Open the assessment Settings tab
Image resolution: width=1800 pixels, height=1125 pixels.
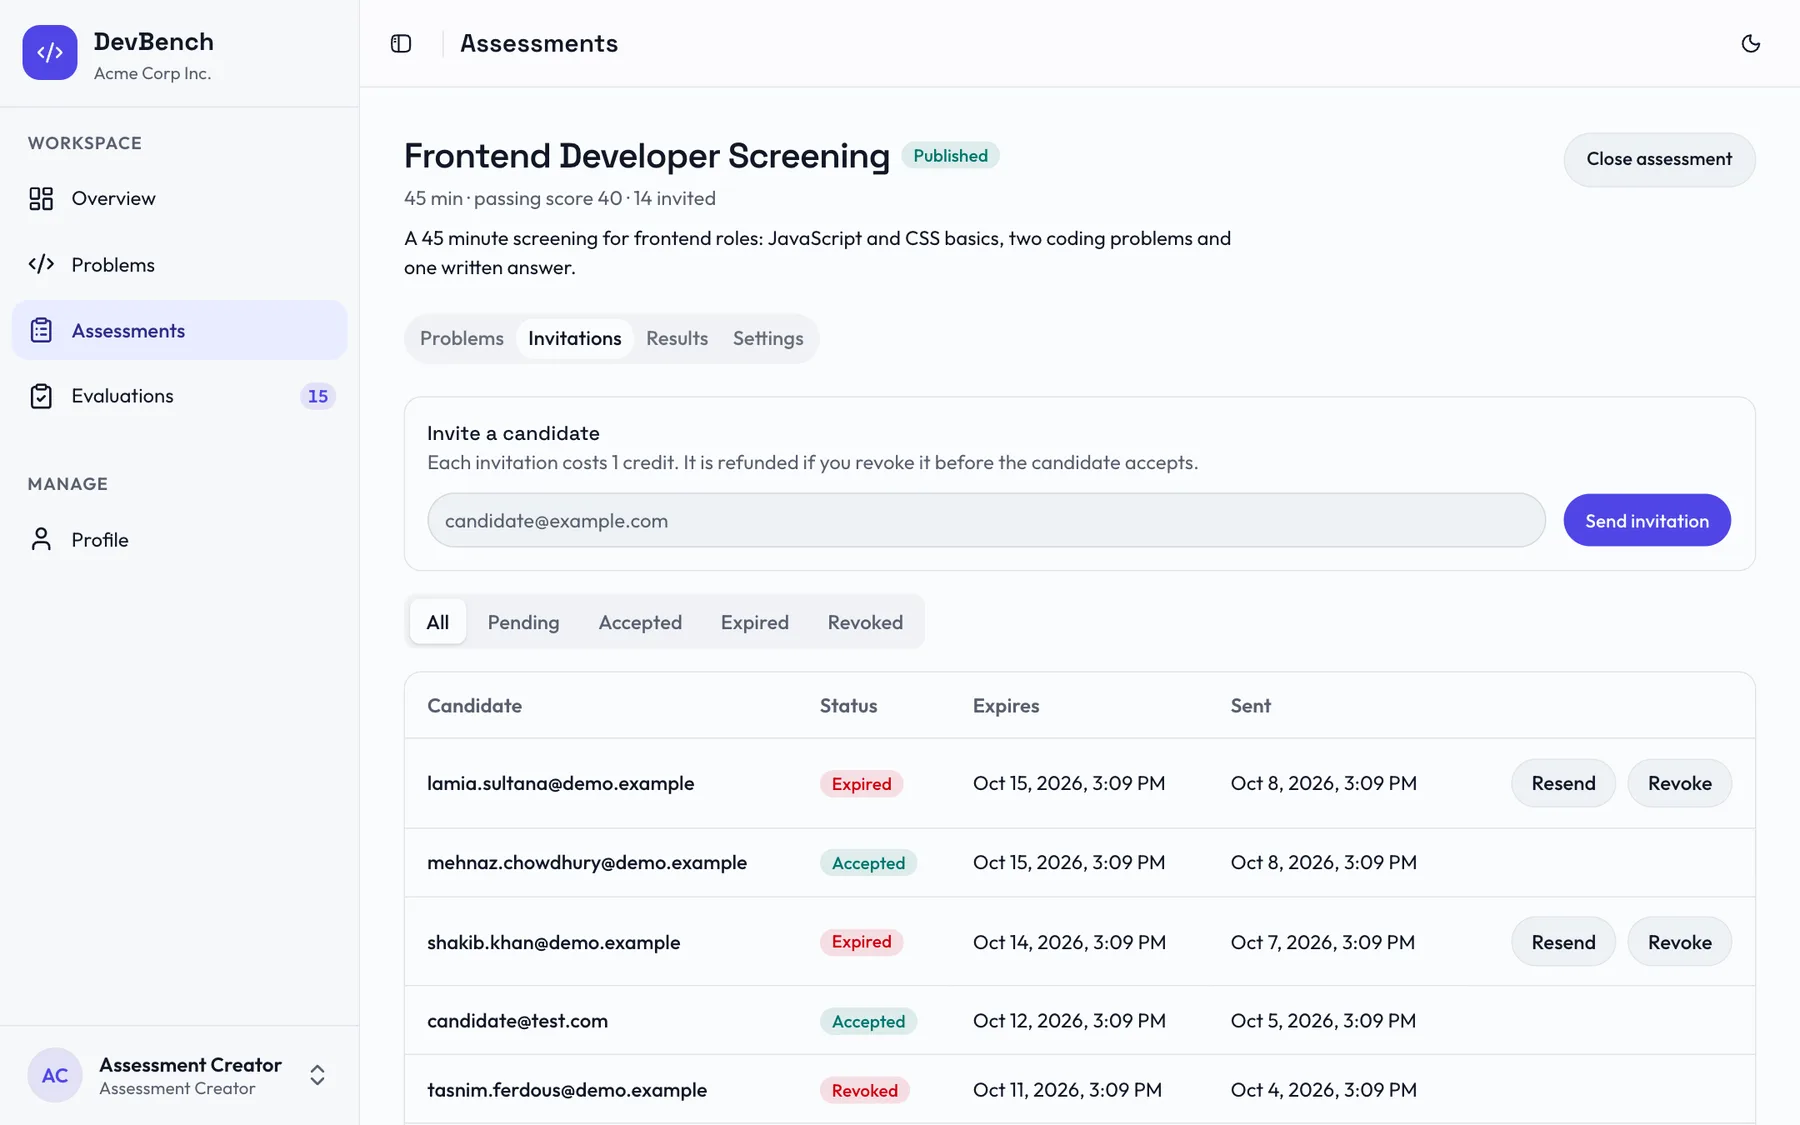pos(768,338)
